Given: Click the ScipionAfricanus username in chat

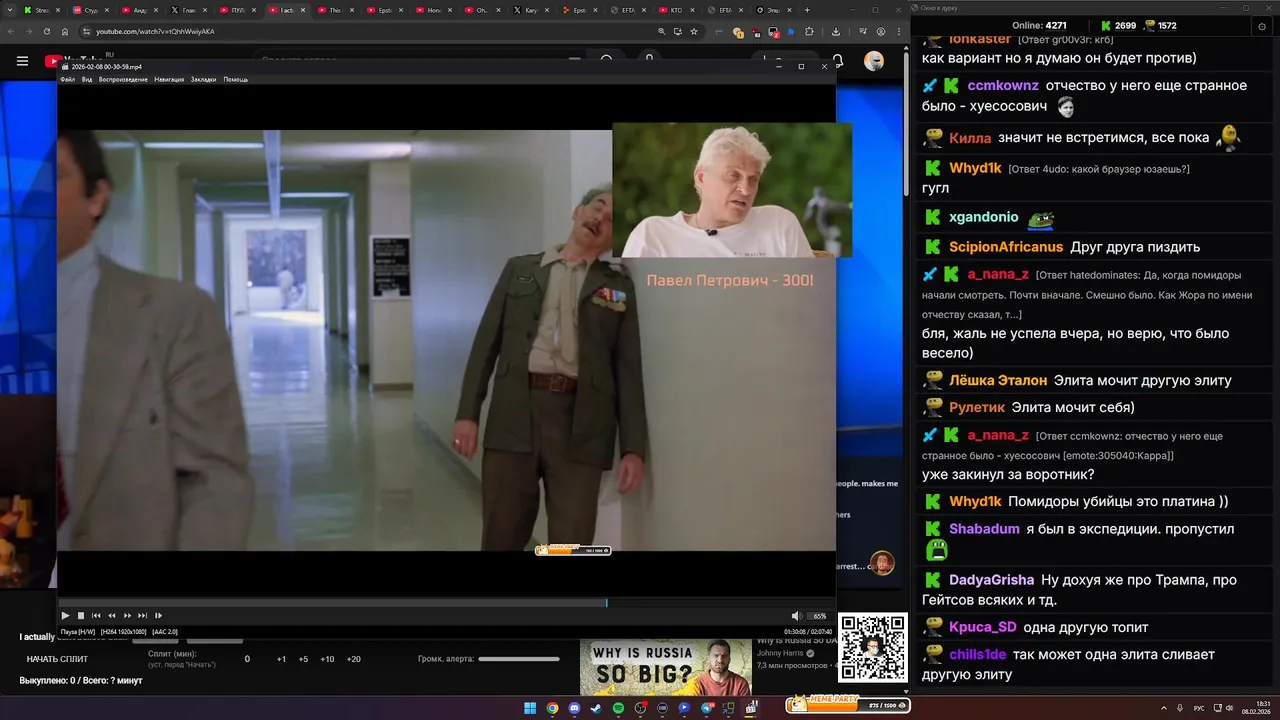Looking at the screenshot, I should [x=1006, y=247].
